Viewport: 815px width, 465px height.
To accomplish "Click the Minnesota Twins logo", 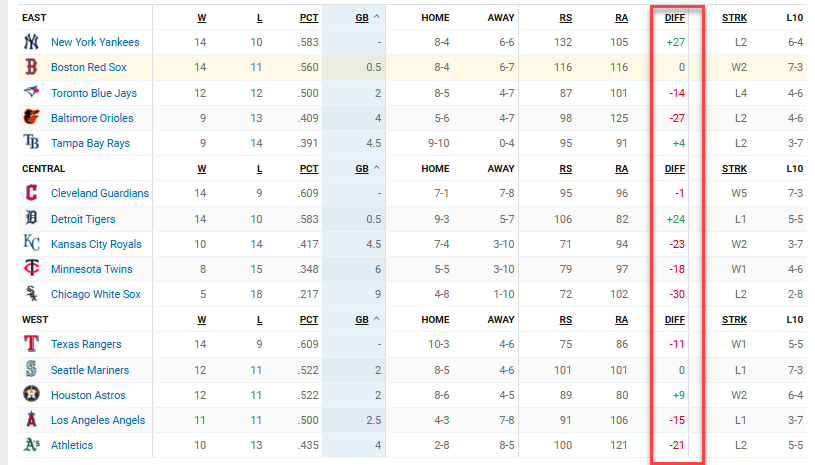I will pos(30,269).
